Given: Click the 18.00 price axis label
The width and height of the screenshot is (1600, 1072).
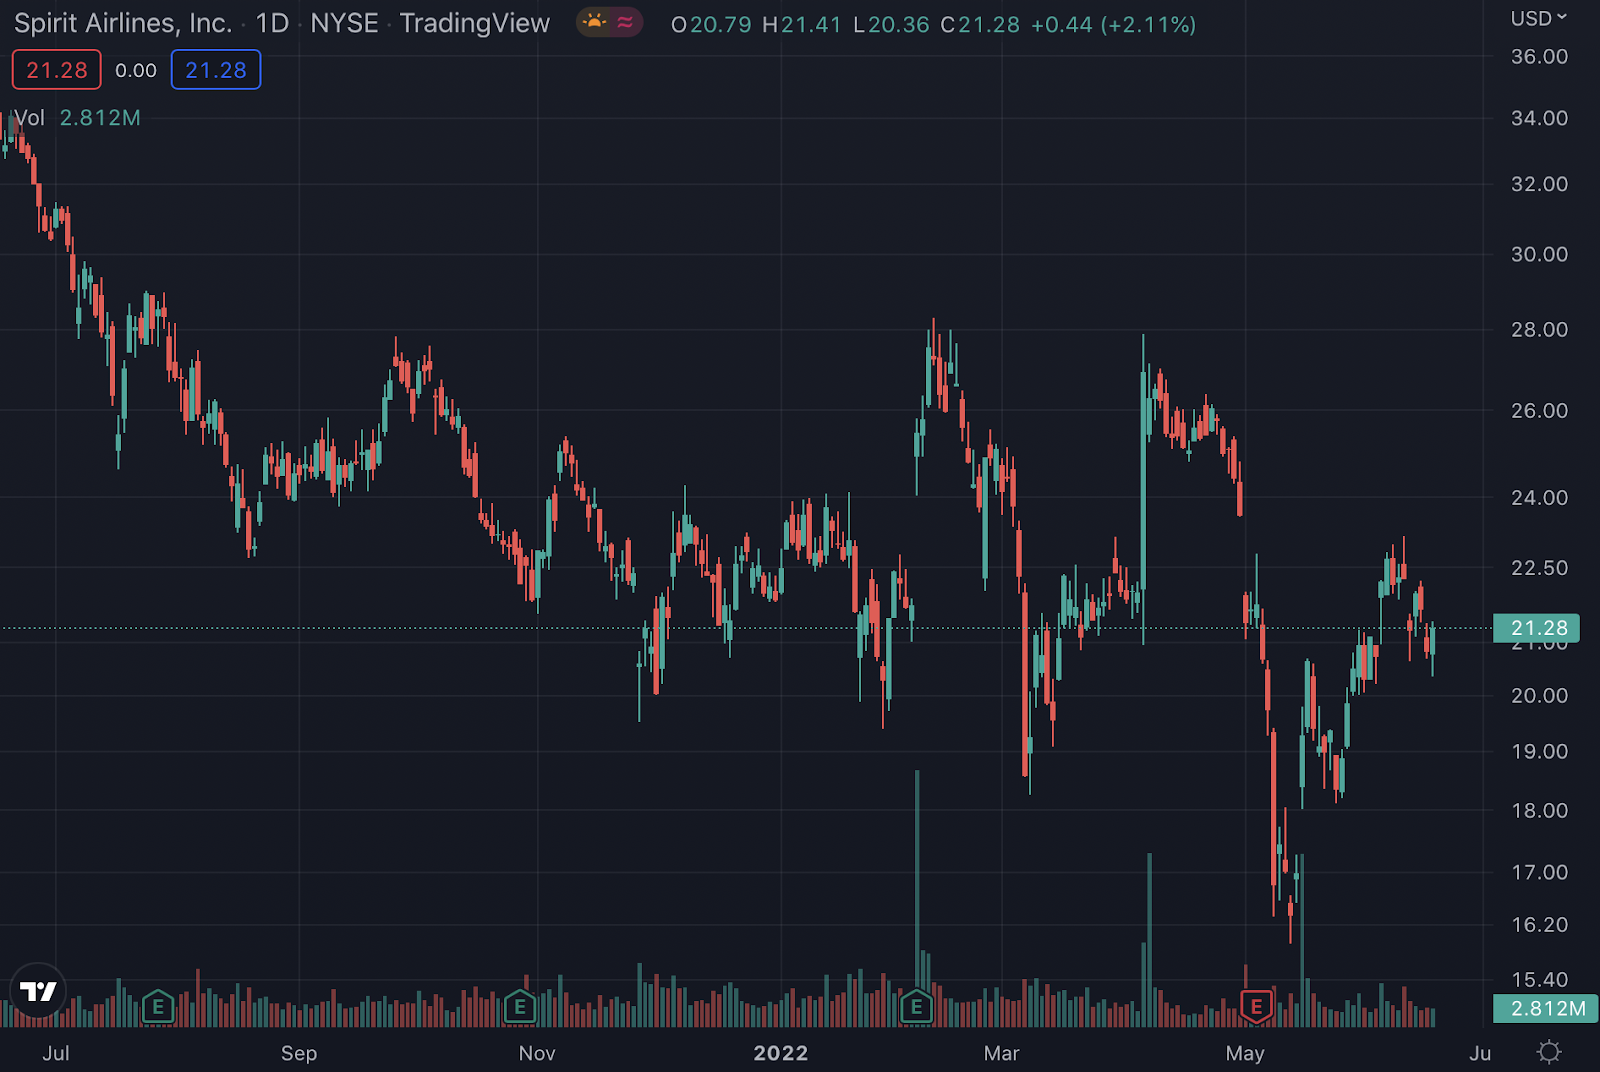Looking at the screenshot, I should [1539, 810].
